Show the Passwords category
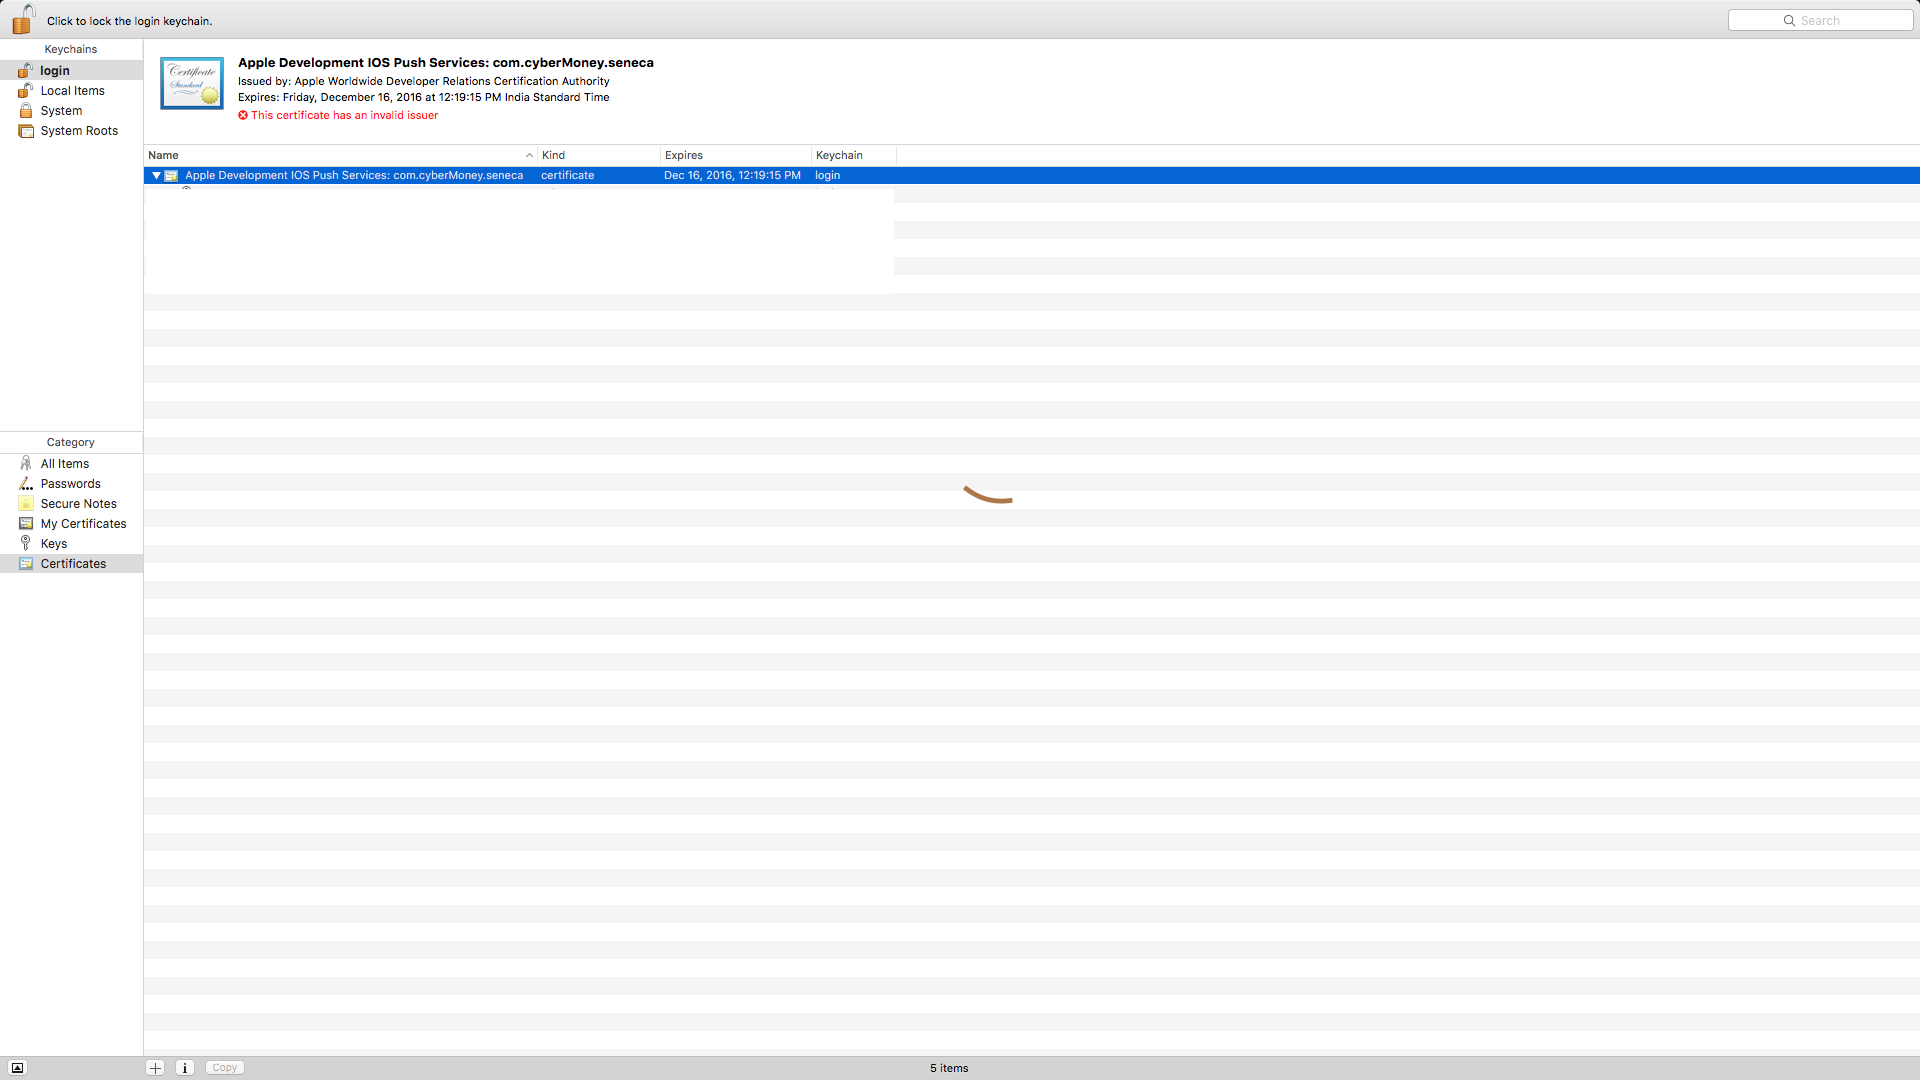Viewport: 1920px width, 1080px height. coord(70,484)
